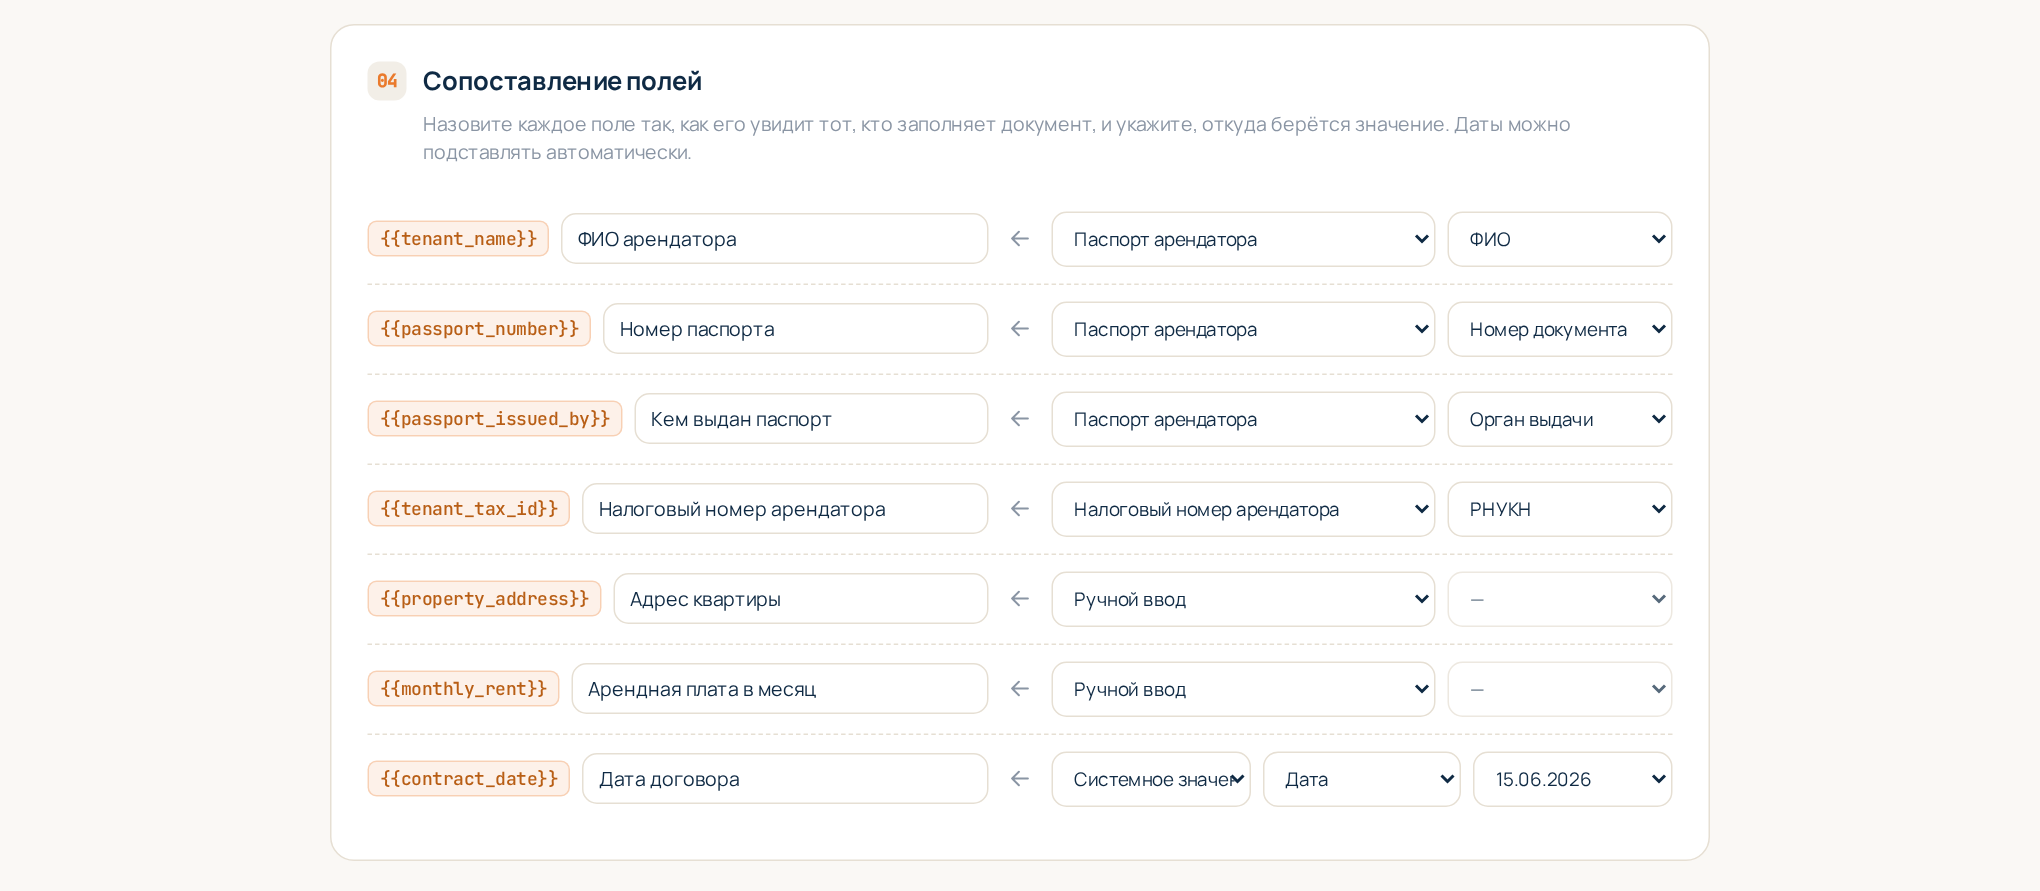Click the 04 step badge

click(387, 81)
